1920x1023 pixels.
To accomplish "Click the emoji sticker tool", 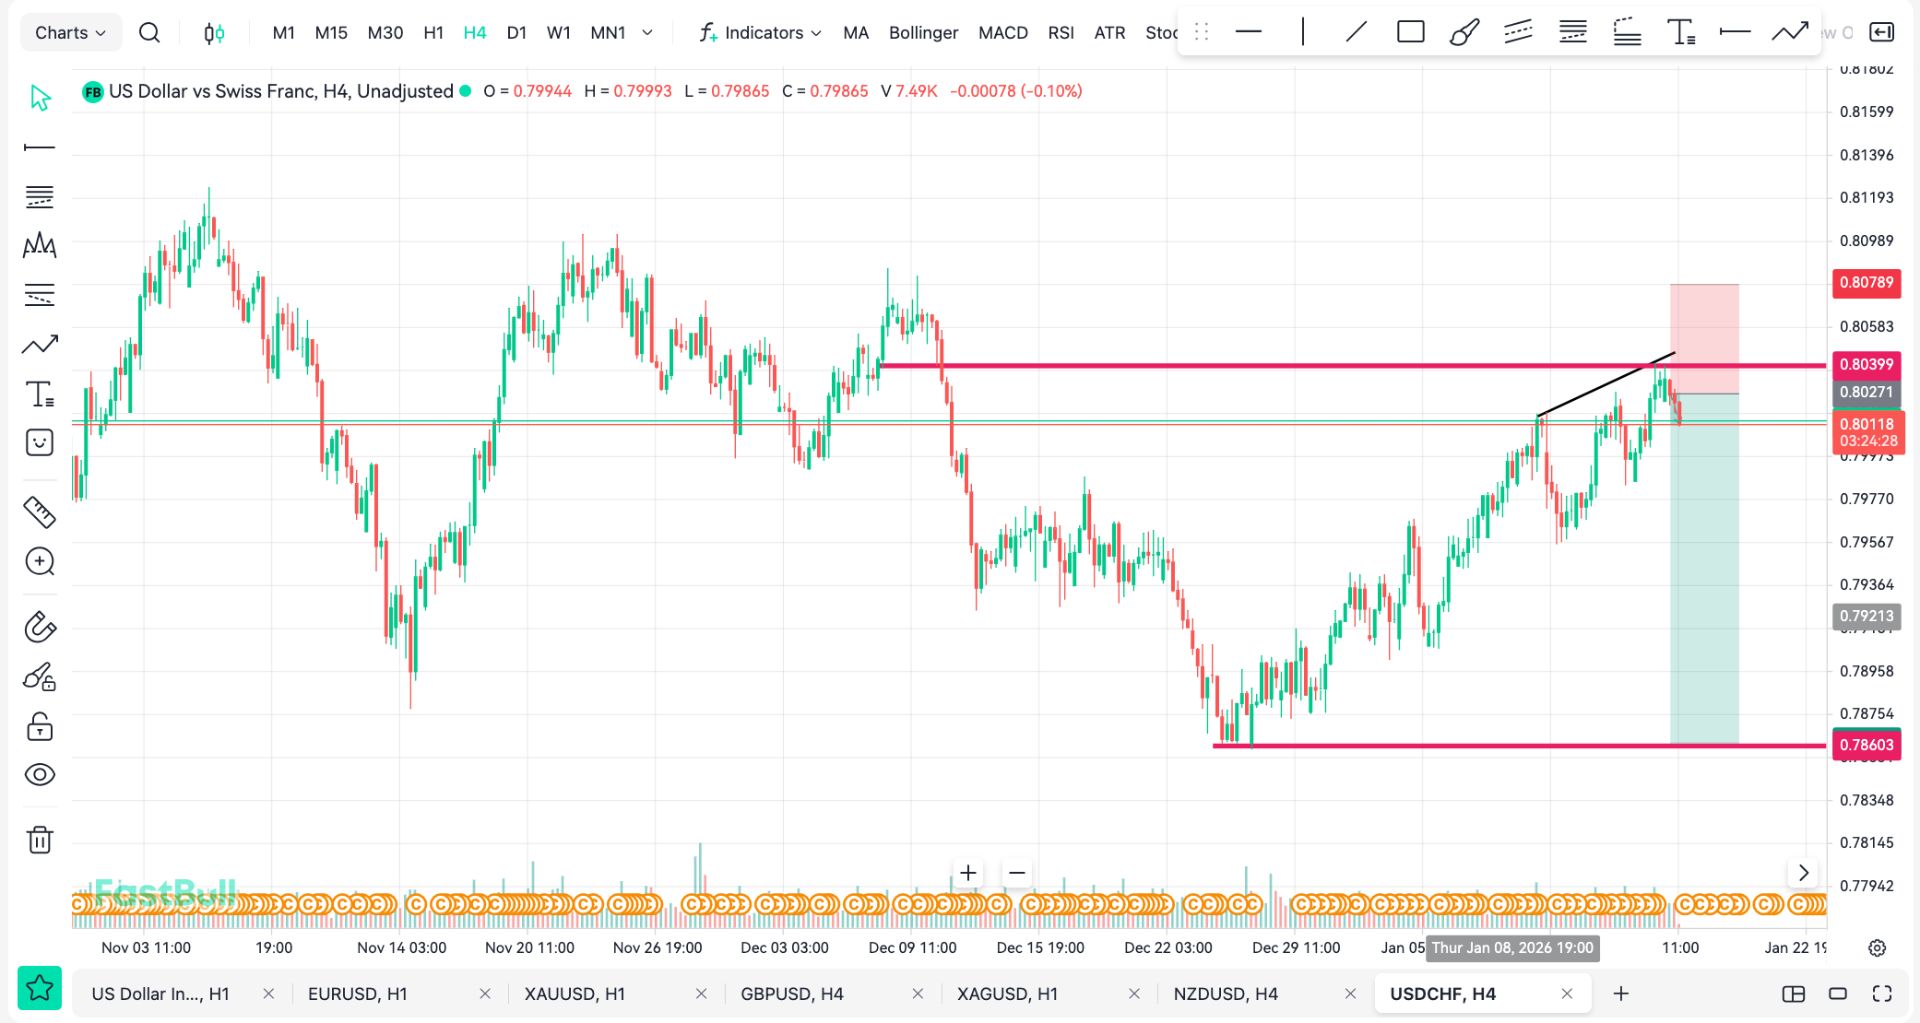I will tap(40, 443).
